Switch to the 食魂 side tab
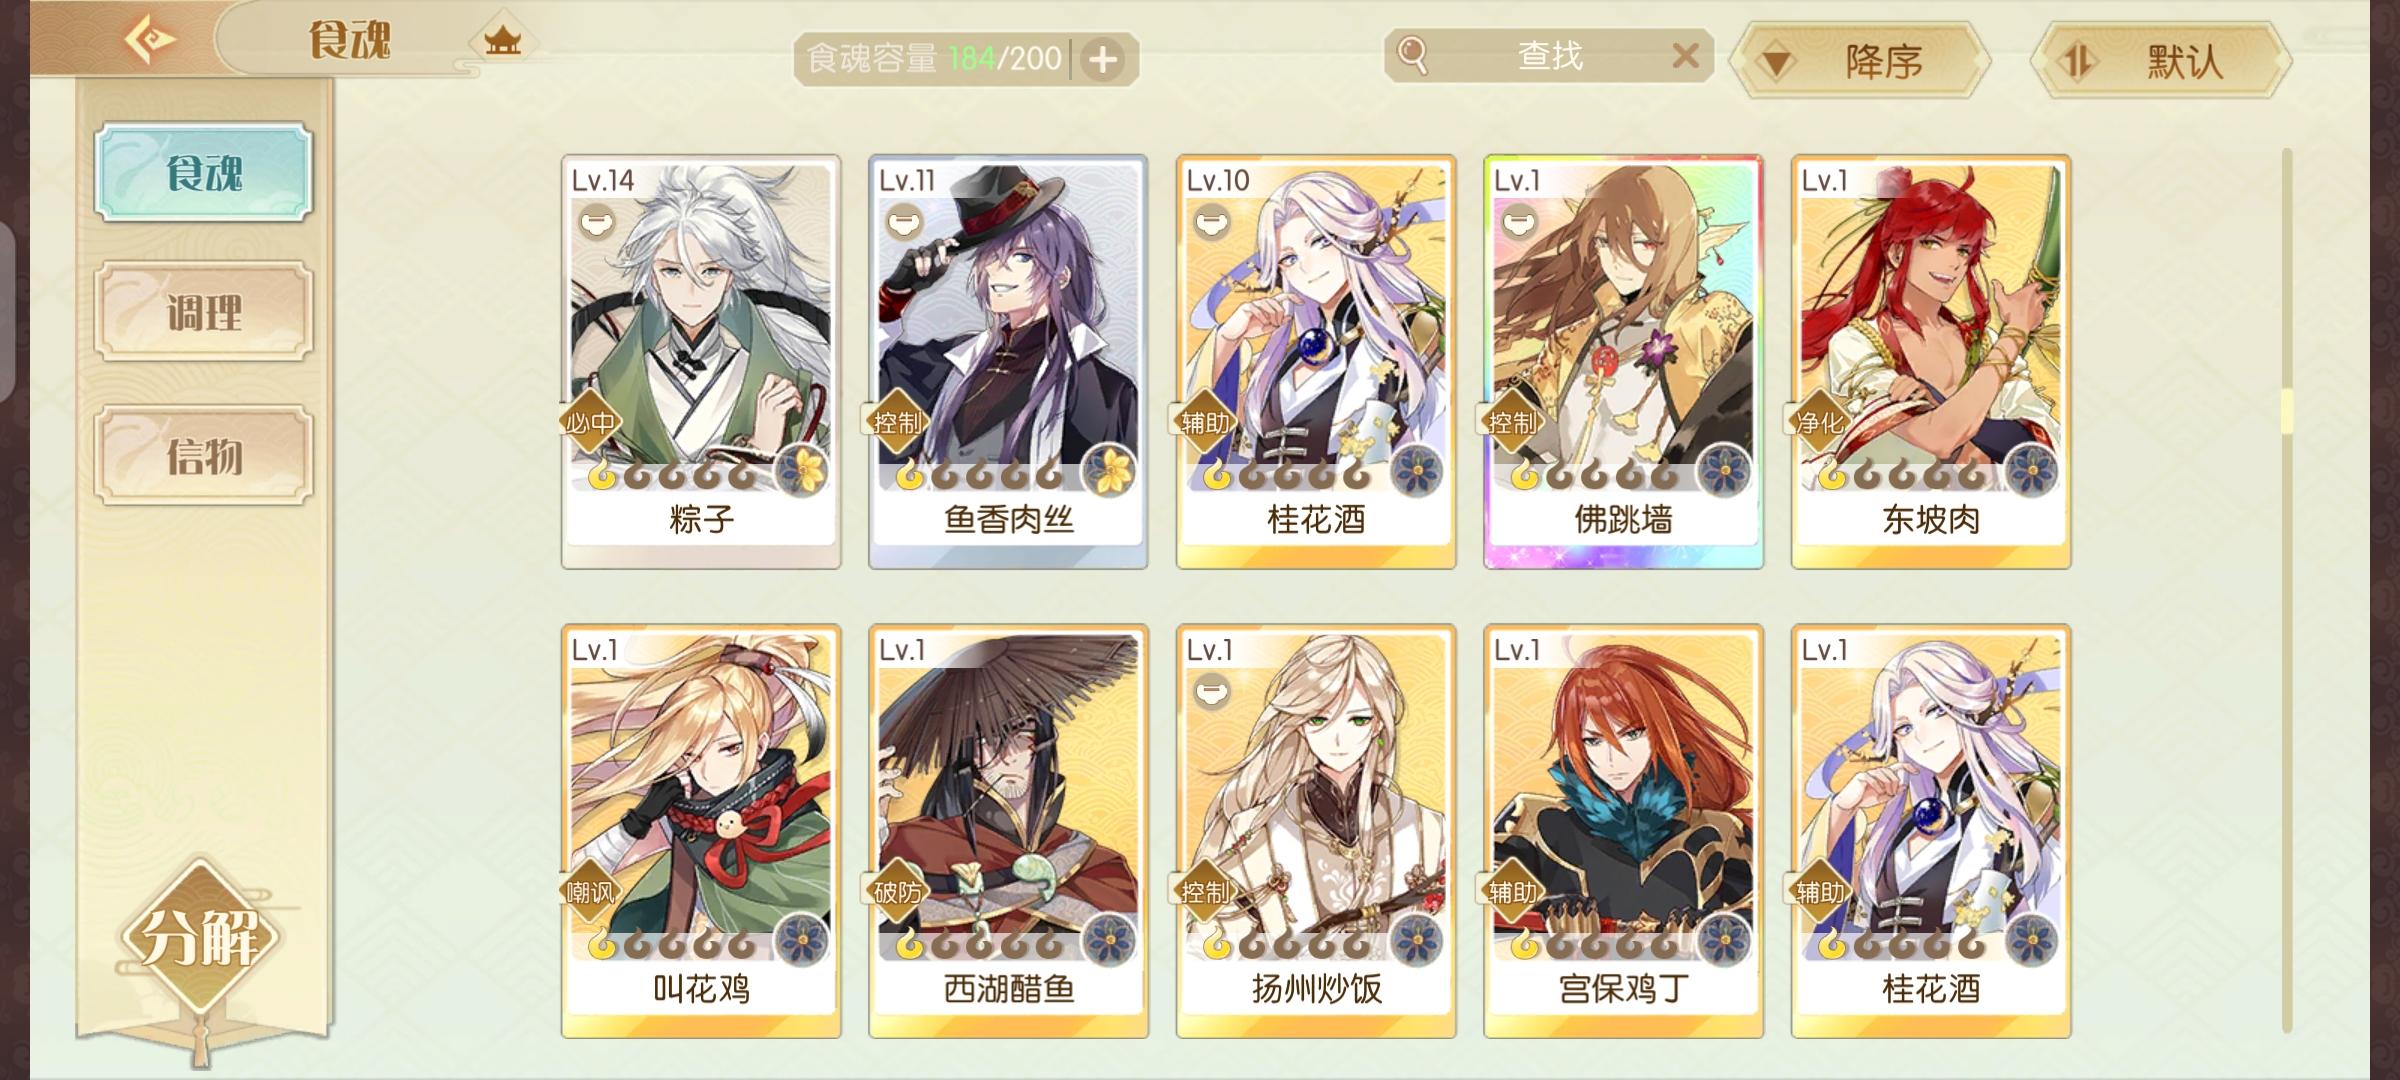 [x=204, y=172]
